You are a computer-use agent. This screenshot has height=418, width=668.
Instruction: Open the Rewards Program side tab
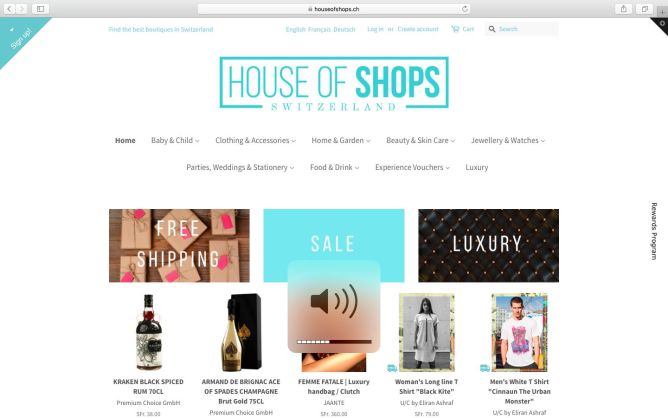(654, 231)
